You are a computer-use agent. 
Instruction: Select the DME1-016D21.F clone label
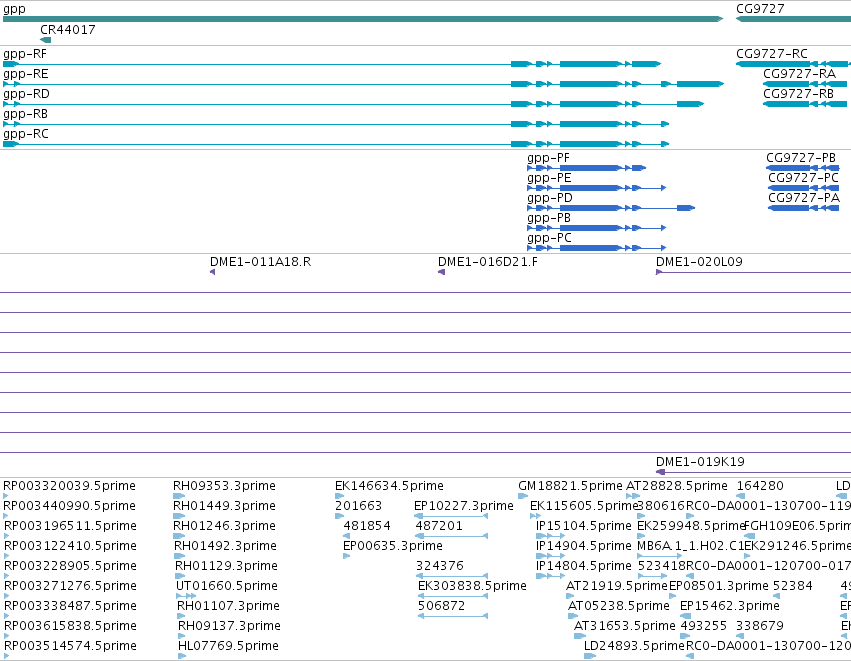pyautogui.click(x=488, y=262)
